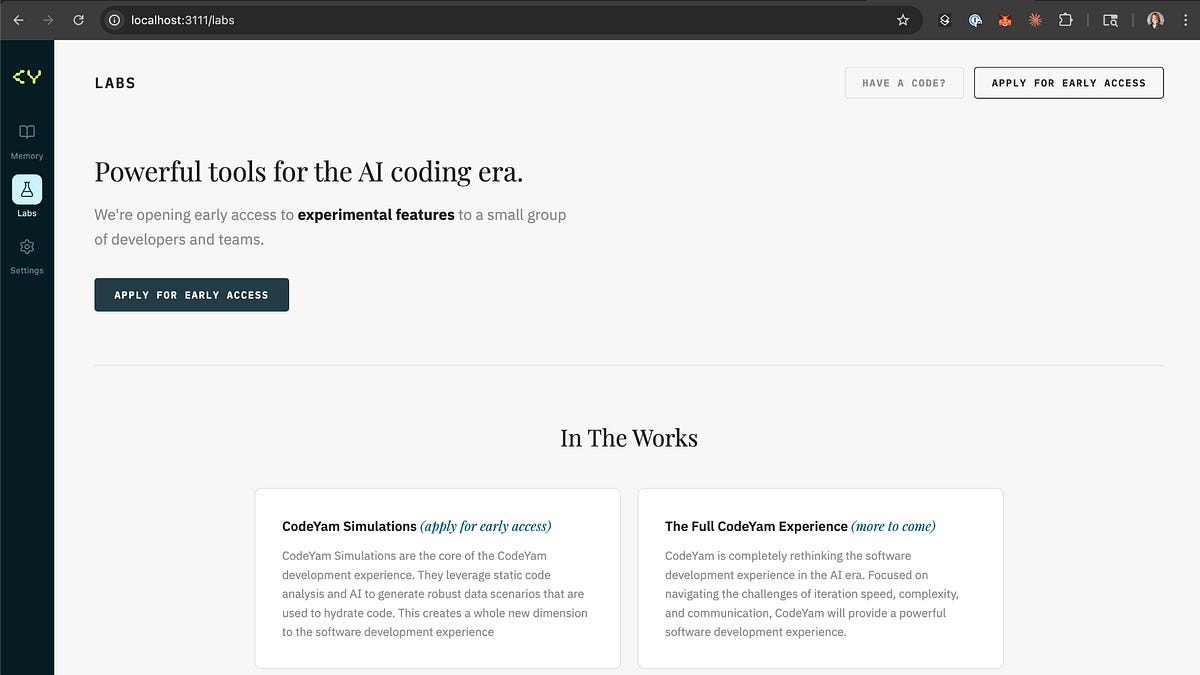
Task: Reload the localhost page
Action: pyautogui.click(x=78, y=19)
